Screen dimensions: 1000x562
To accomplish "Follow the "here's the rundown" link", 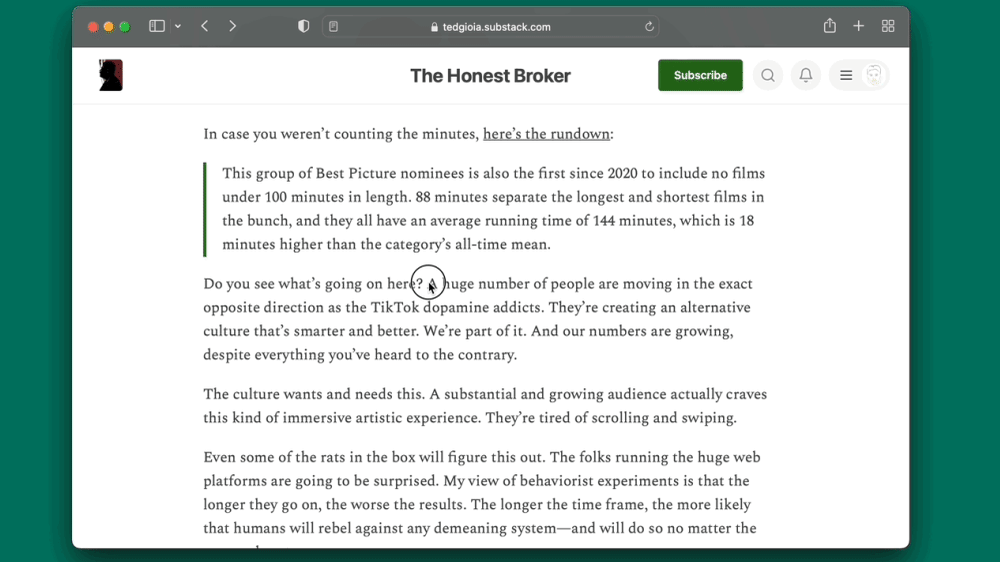I will click(x=546, y=134).
